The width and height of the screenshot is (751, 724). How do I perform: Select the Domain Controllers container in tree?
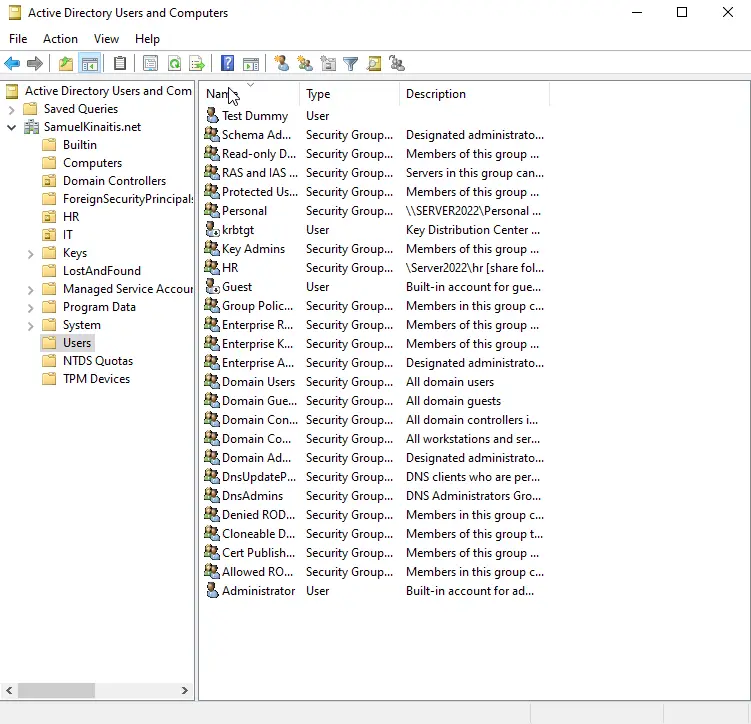(114, 181)
